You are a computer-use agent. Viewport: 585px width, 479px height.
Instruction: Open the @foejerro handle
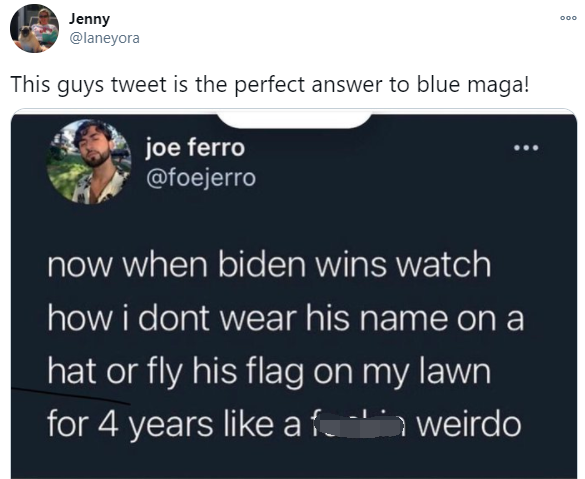click(201, 178)
